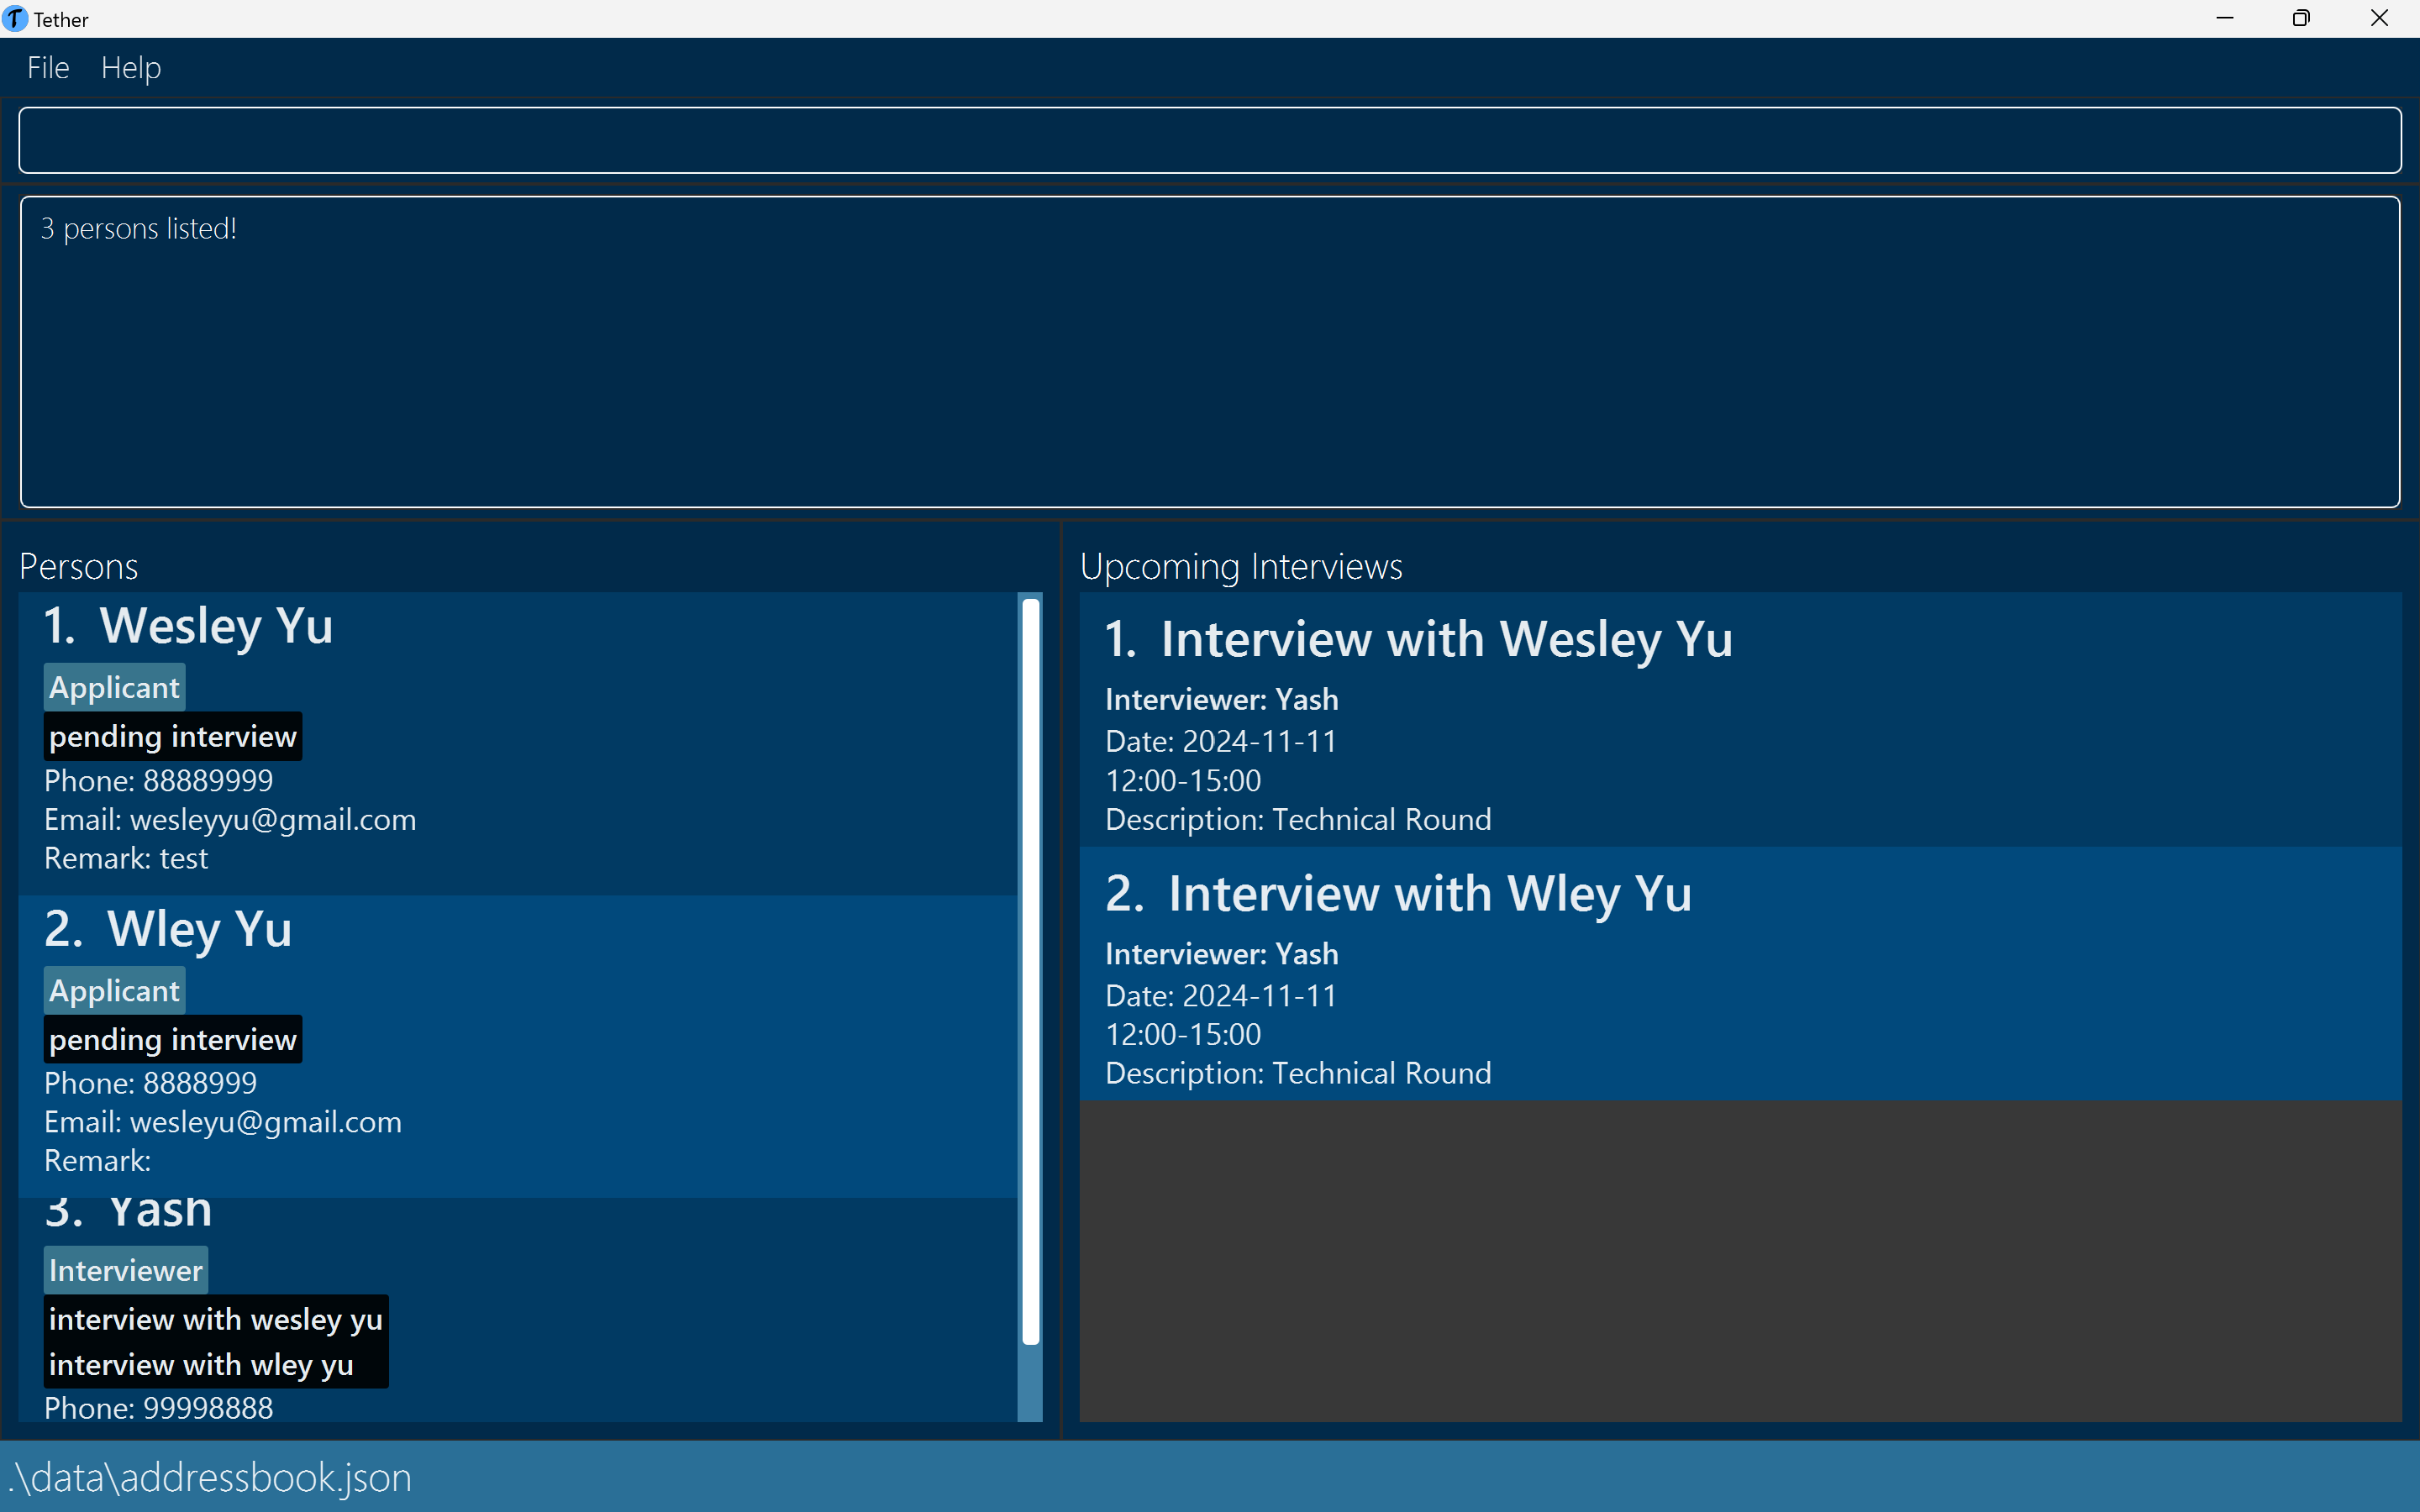Click the 'interview with wley yu' tag

201,1365
